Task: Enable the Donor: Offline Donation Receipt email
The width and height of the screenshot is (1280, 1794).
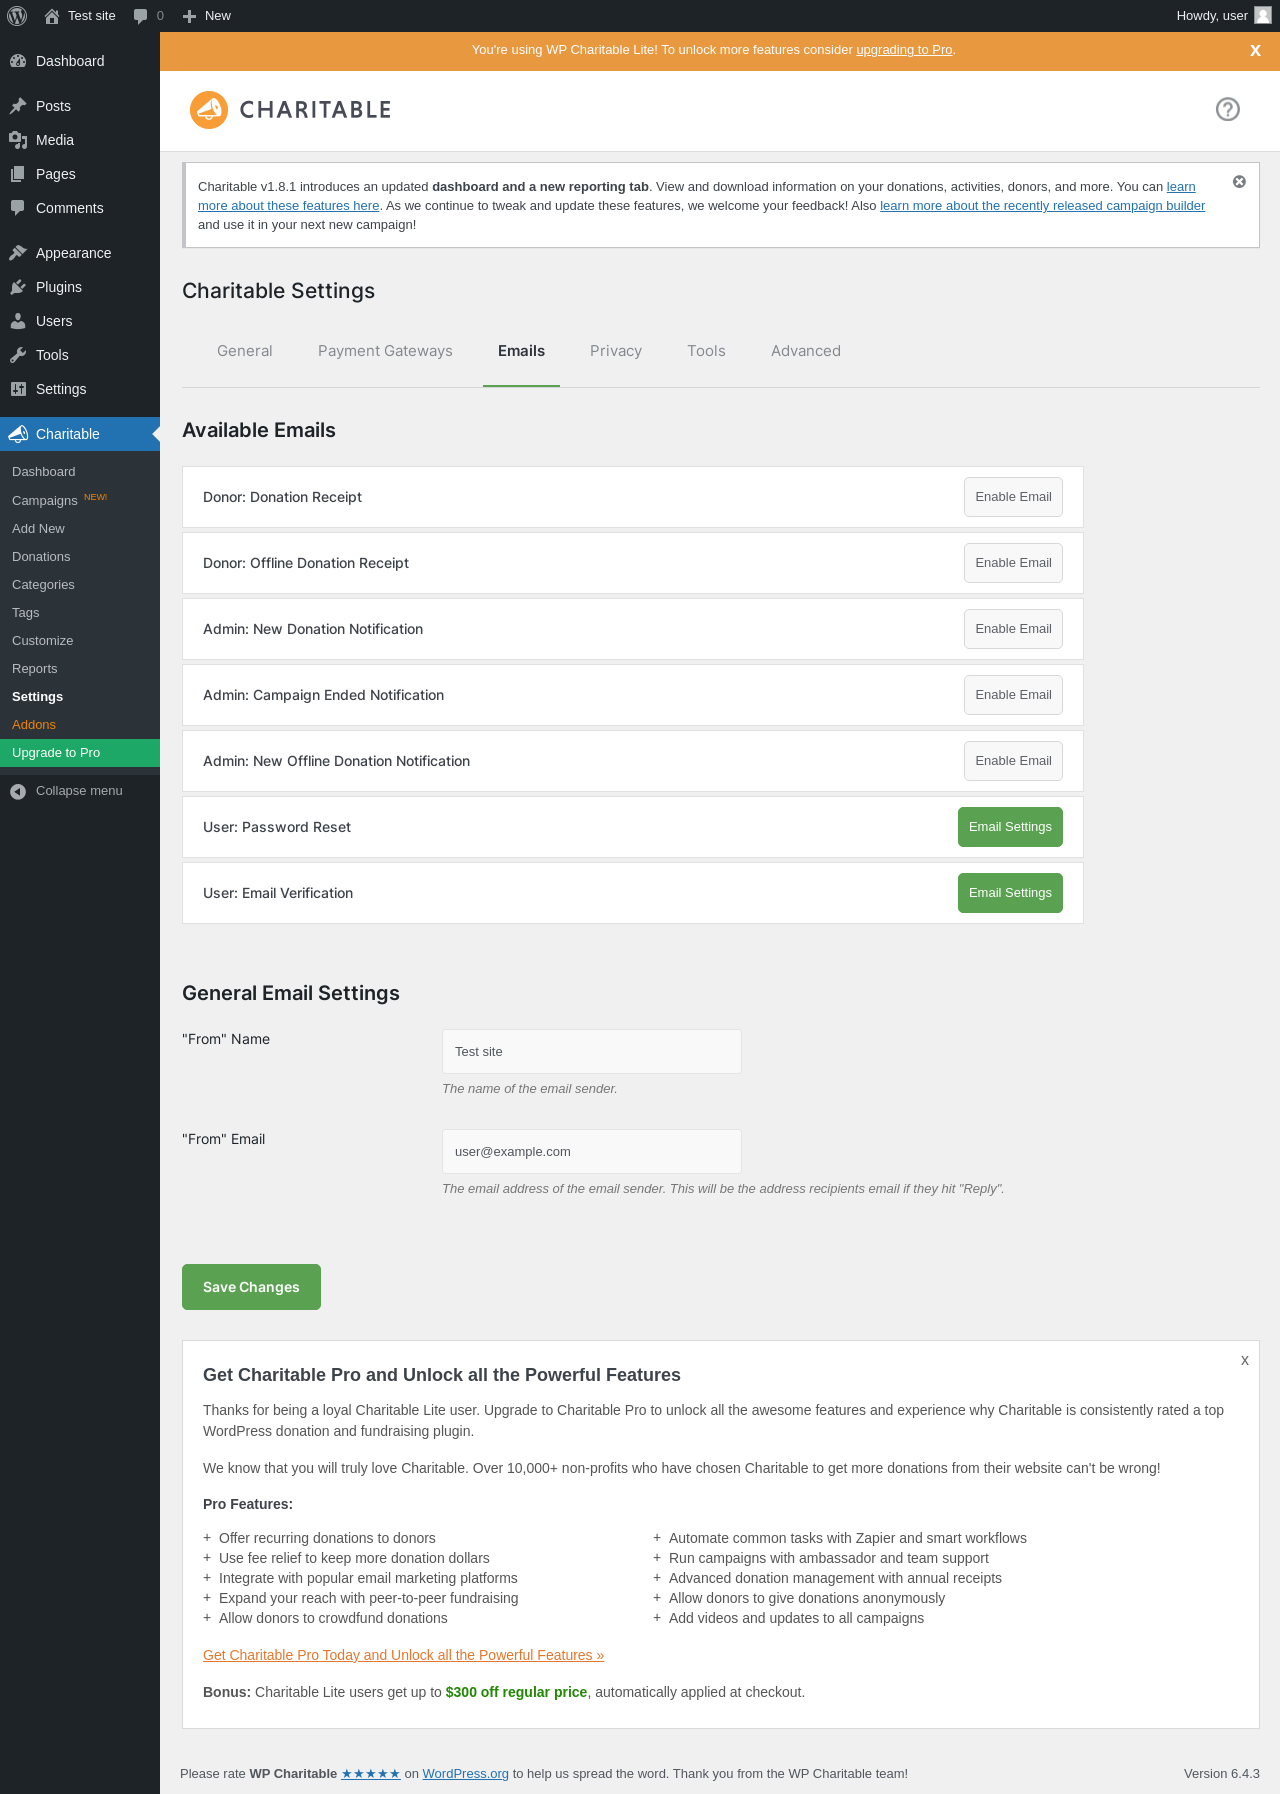Action: (x=1013, y=563)
